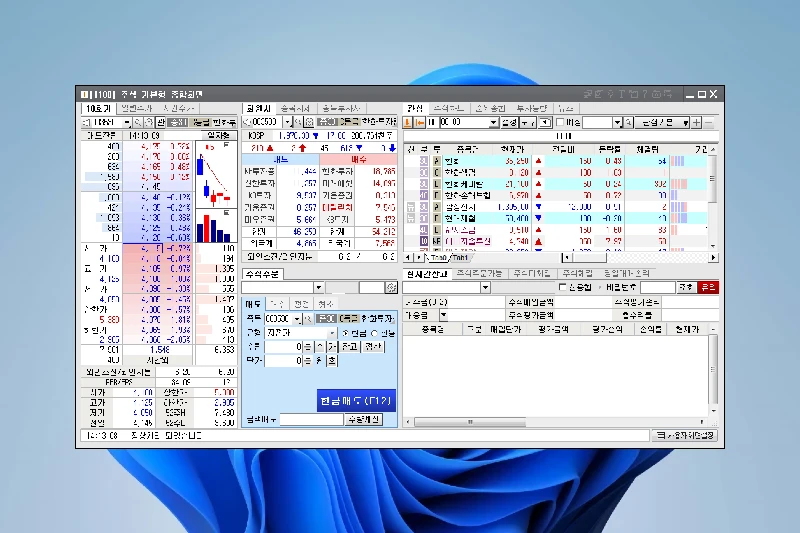Tick the checkbox in the watchlist toolbar
800x533 pixels.
click(x=560, y=122)
